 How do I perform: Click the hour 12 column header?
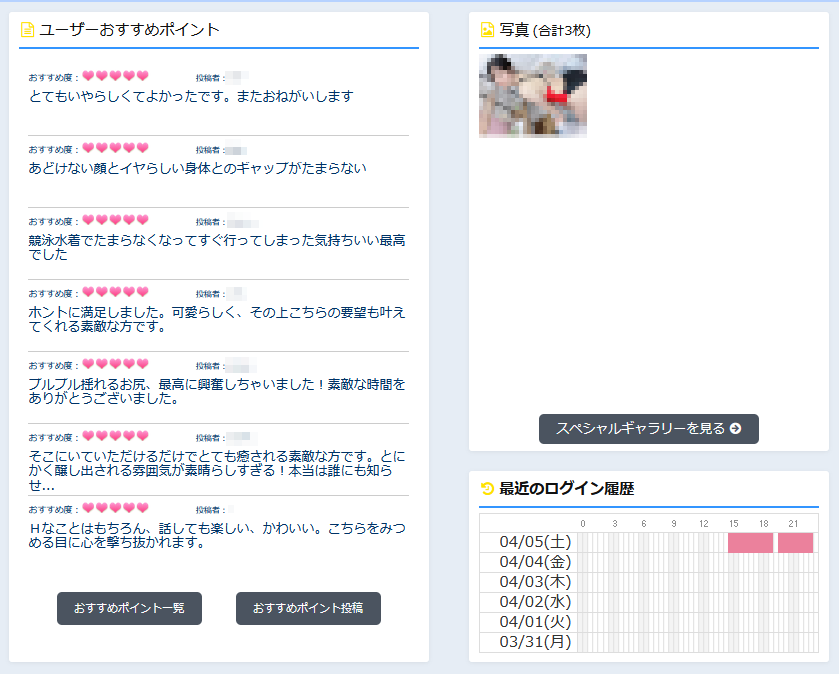click(704, 524)
